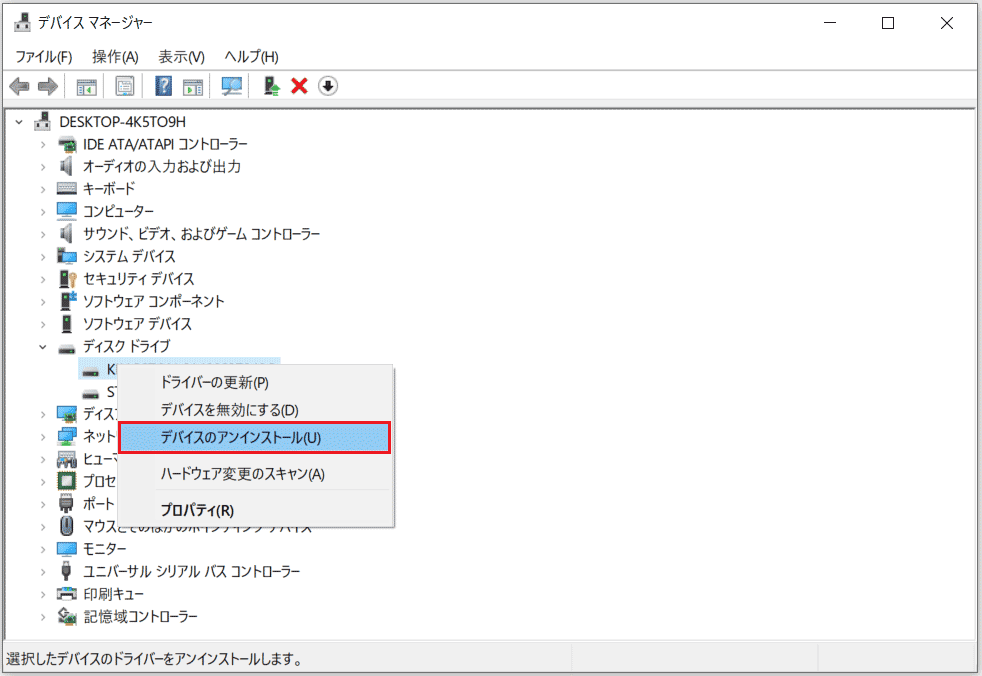The width and height of the screenshot is (982, 676).
Task: Expand the モニター node
Action: [x=43, y=549]
